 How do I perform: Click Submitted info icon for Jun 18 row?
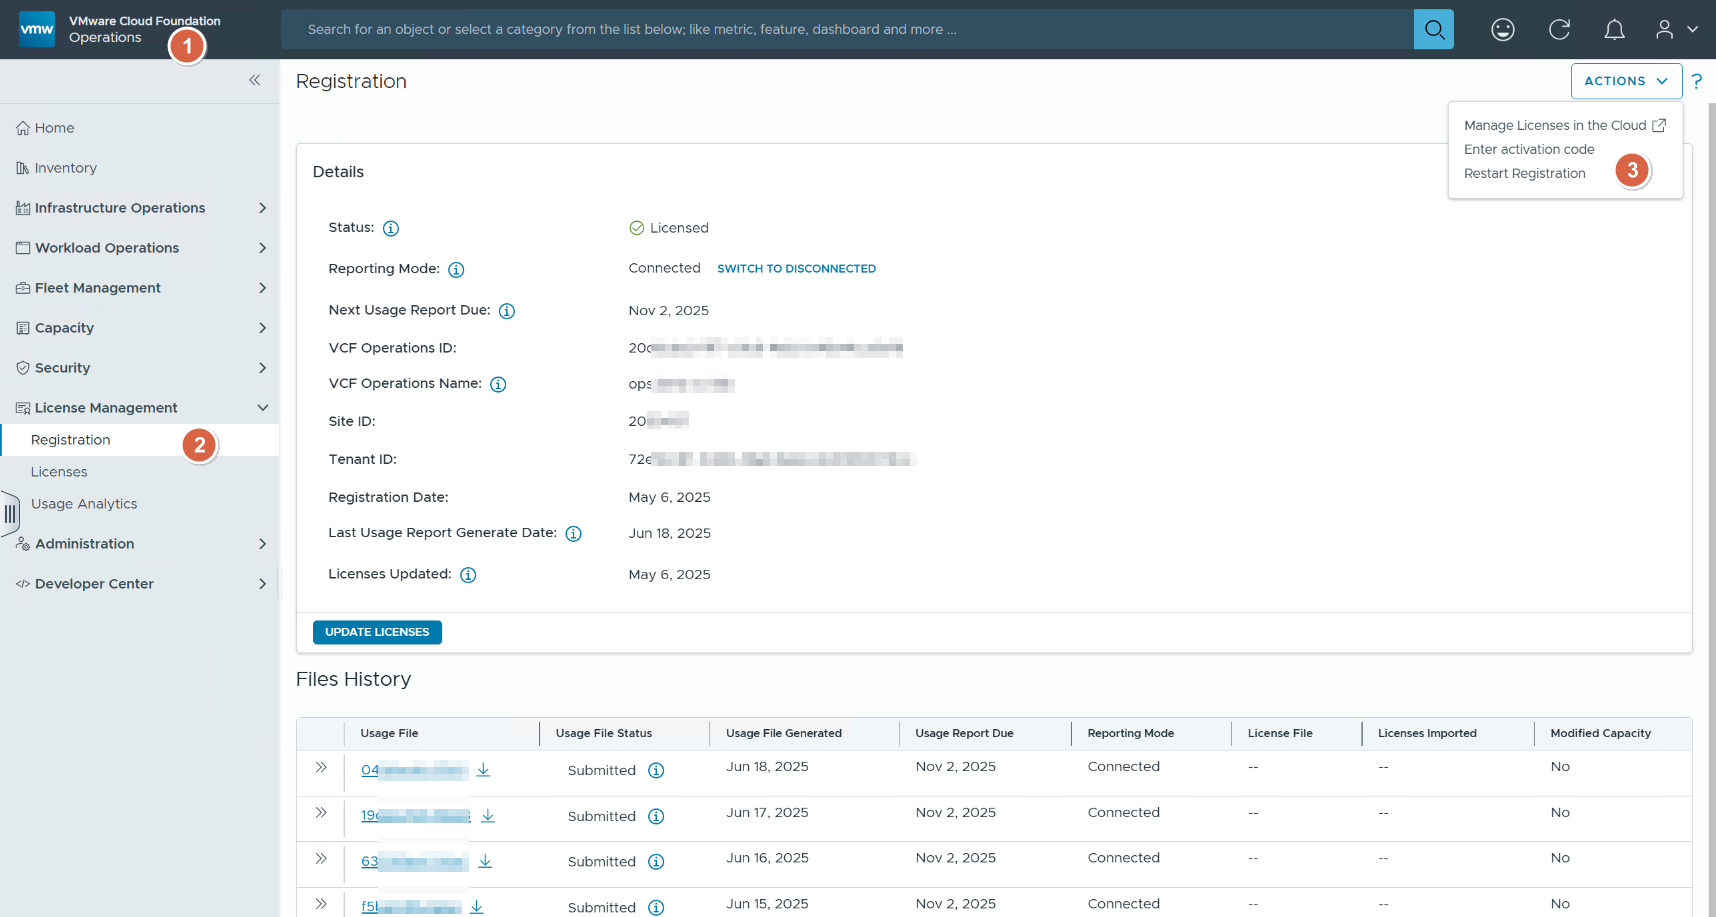(x=656, y=770)
